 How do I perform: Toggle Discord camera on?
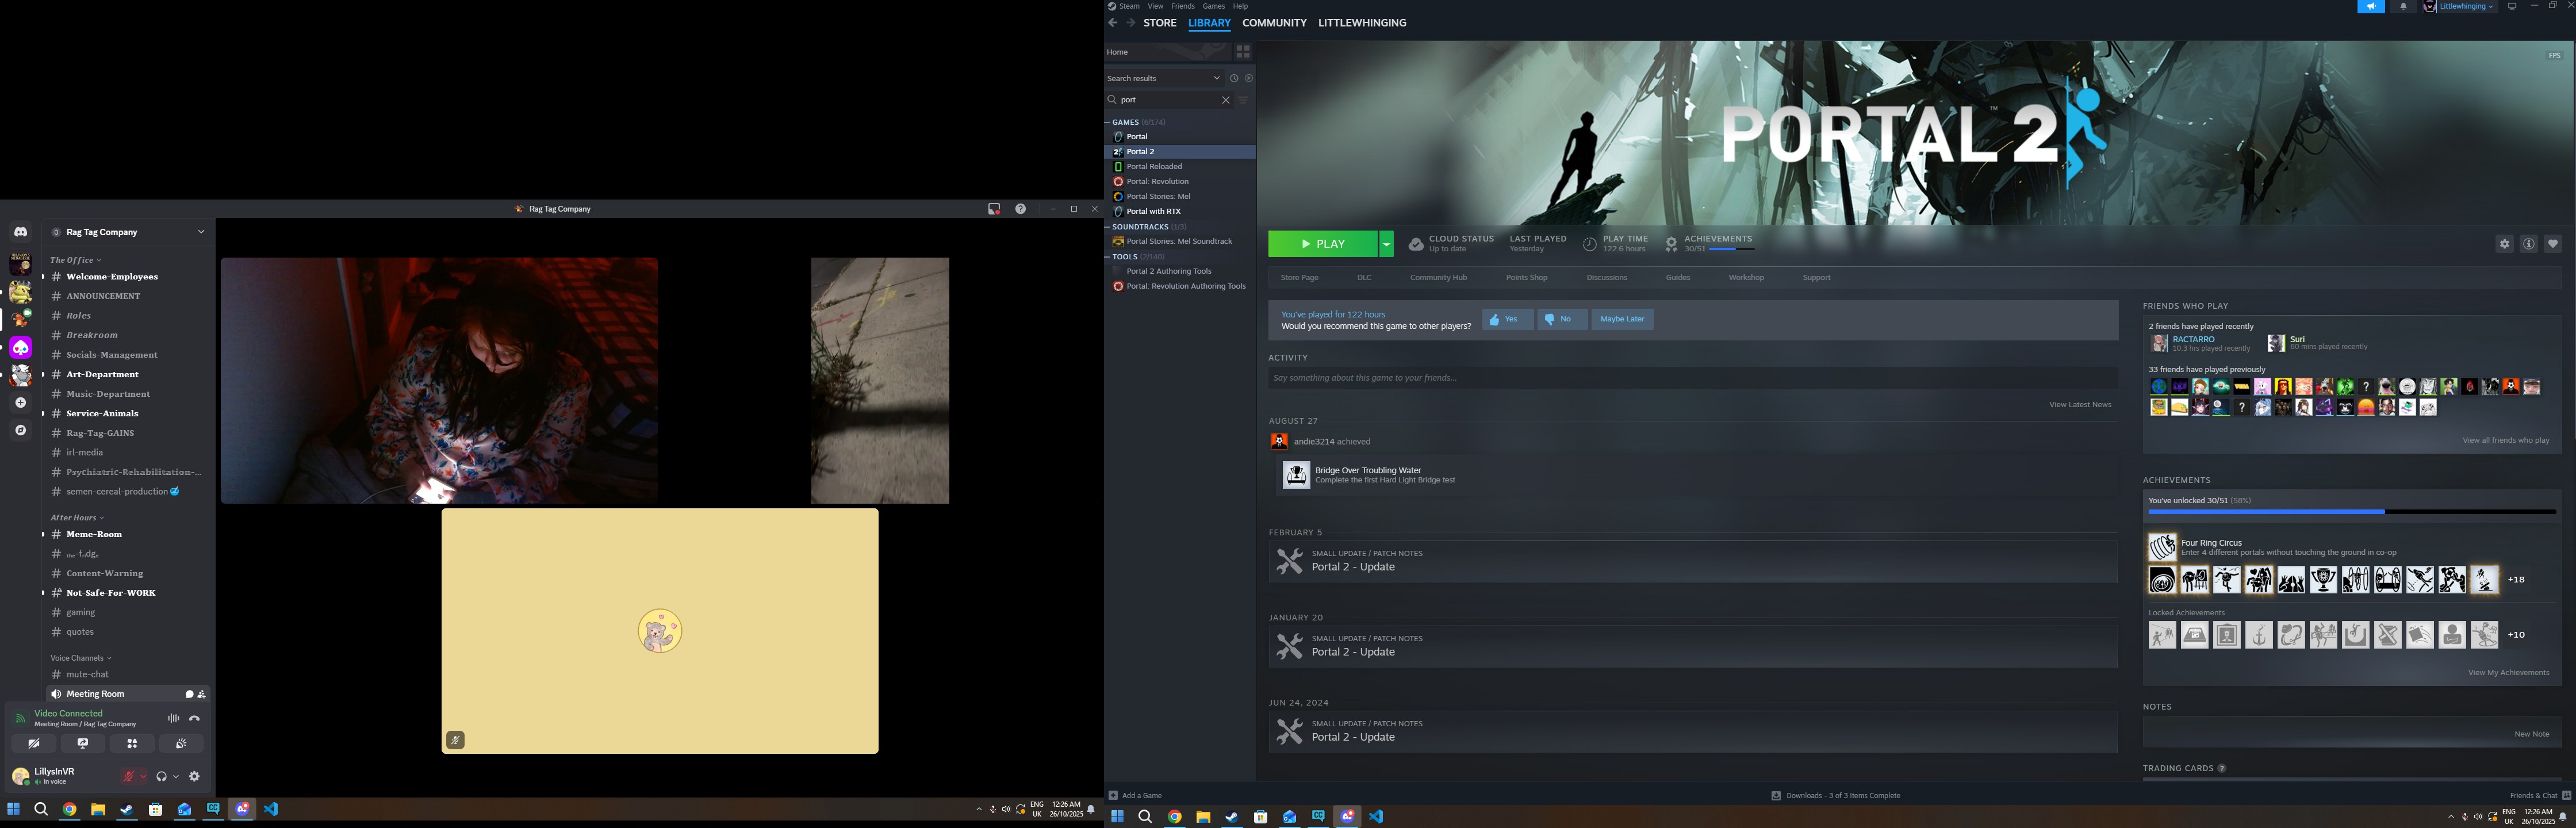34,743
